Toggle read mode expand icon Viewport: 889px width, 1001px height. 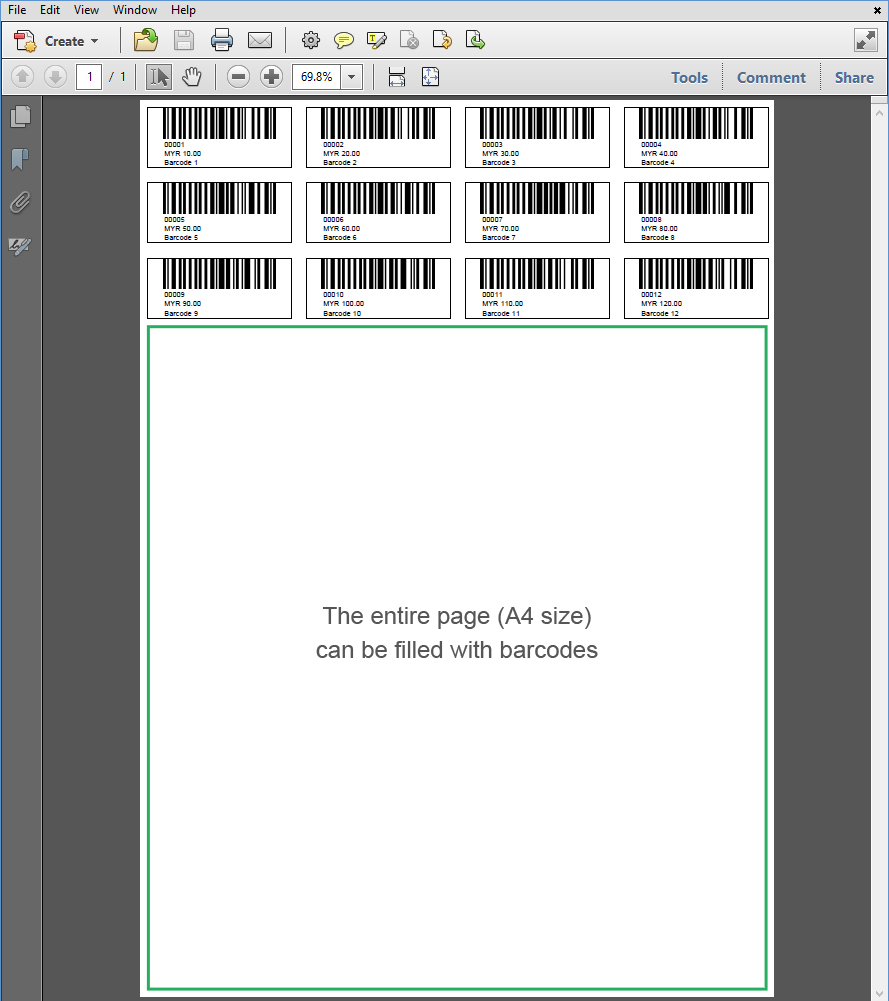point(866,40)
